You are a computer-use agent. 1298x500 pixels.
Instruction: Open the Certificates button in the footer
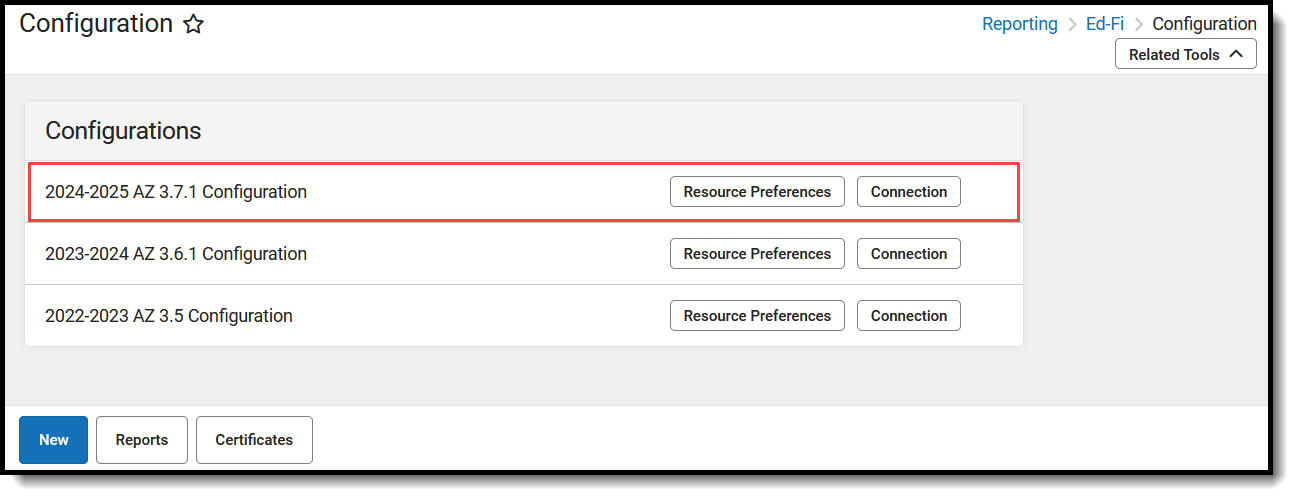pyautogui.click(x=254, y=440)
